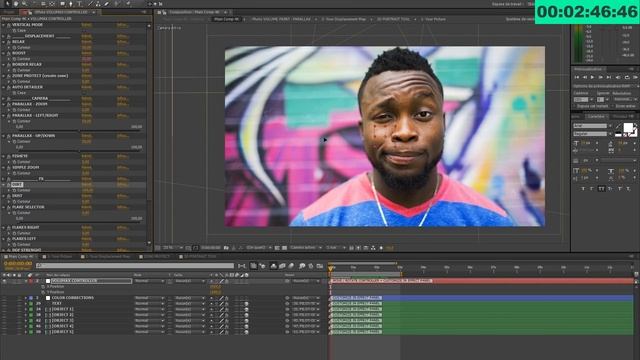The height and width of the screenshot is (360, 640).
Task: Collapse the BORDER RELAX effect group
Action: (x=4, y=64)
